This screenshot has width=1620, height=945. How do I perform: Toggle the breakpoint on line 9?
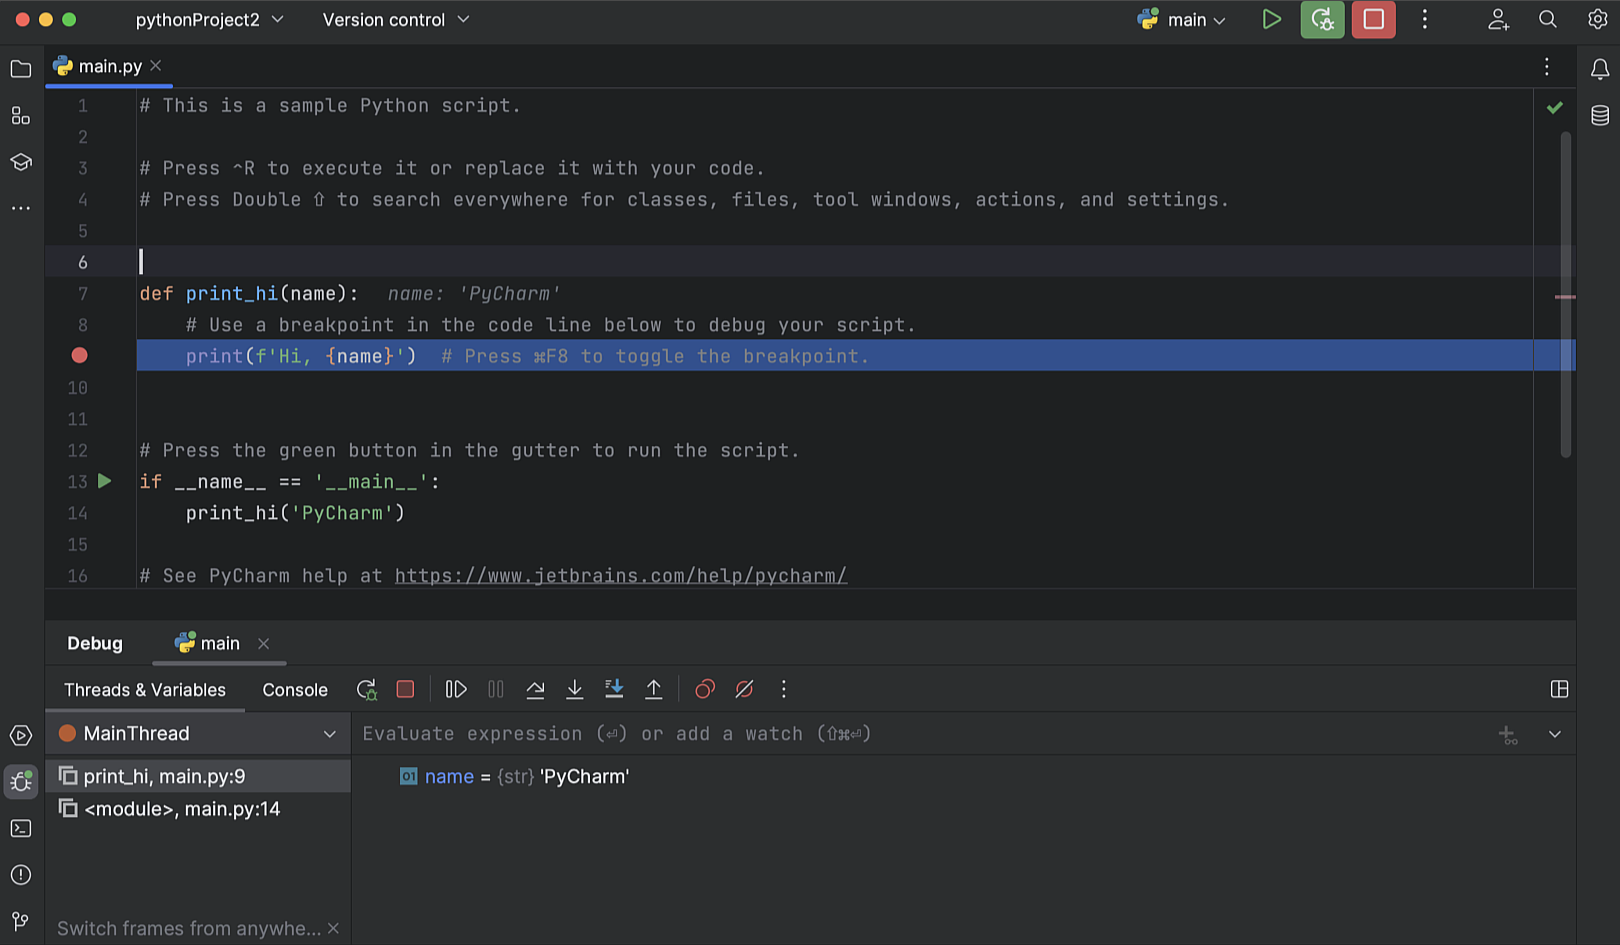pyautogui.click(x=79, y=355)
